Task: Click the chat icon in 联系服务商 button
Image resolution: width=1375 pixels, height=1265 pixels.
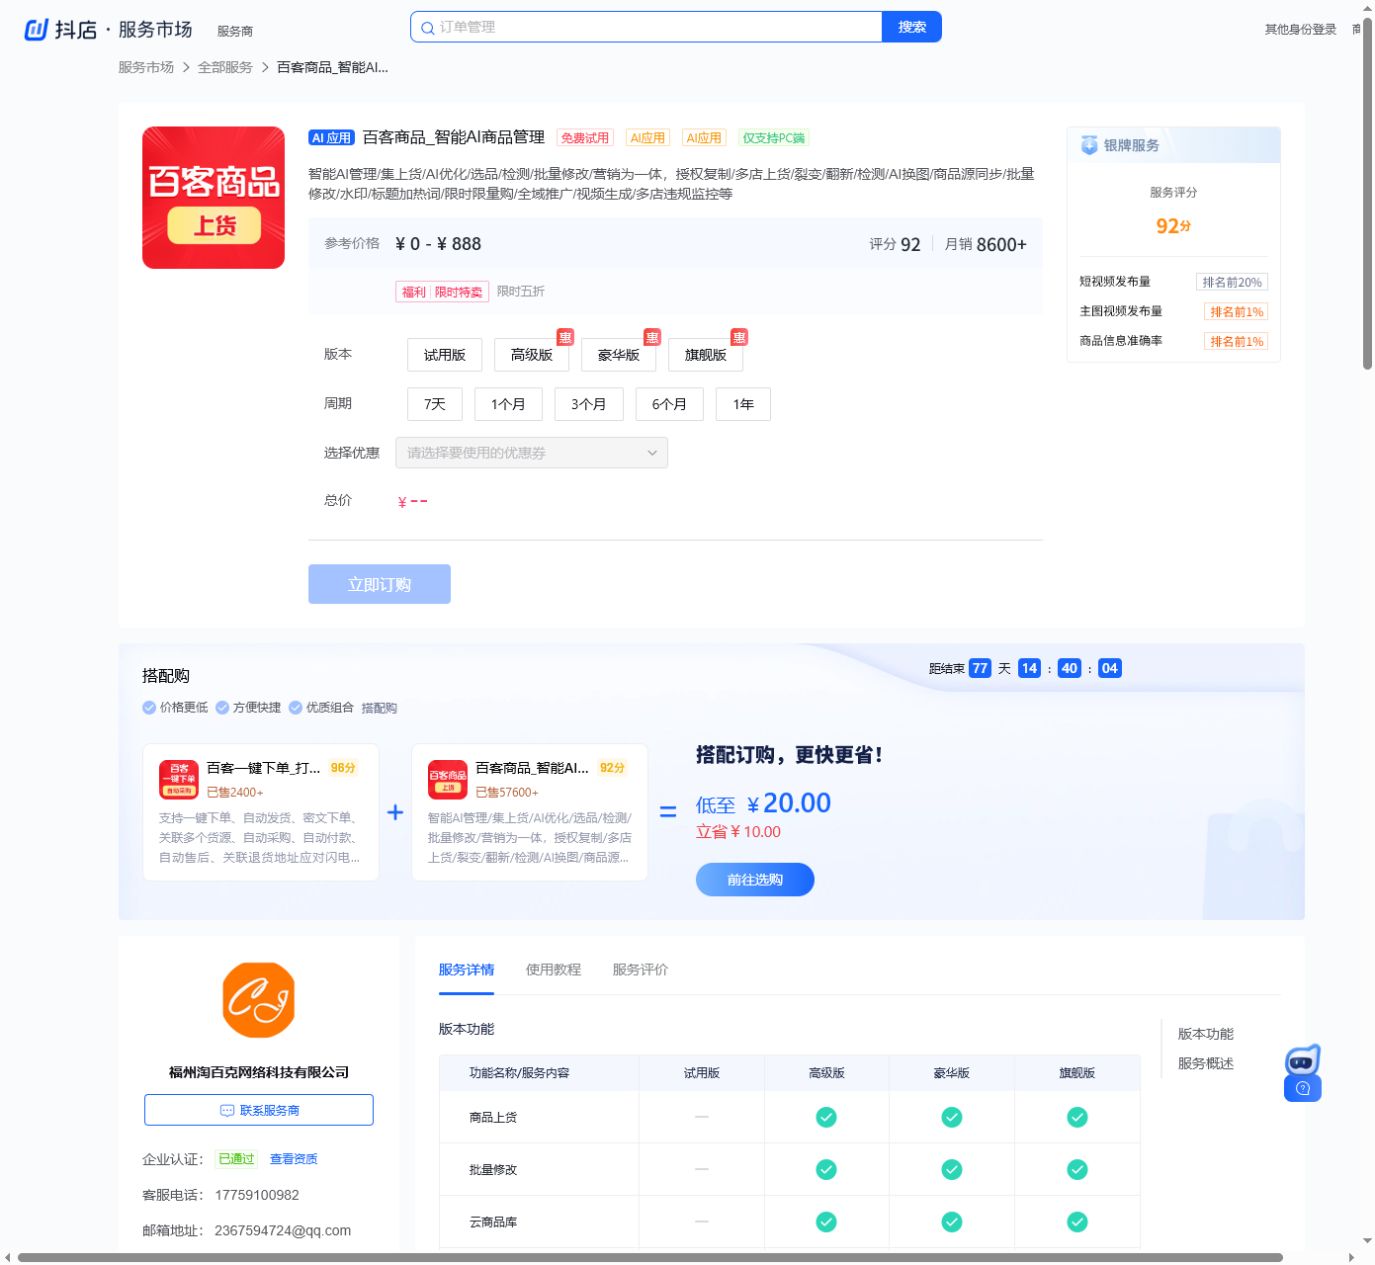Action: (227, 1110)
